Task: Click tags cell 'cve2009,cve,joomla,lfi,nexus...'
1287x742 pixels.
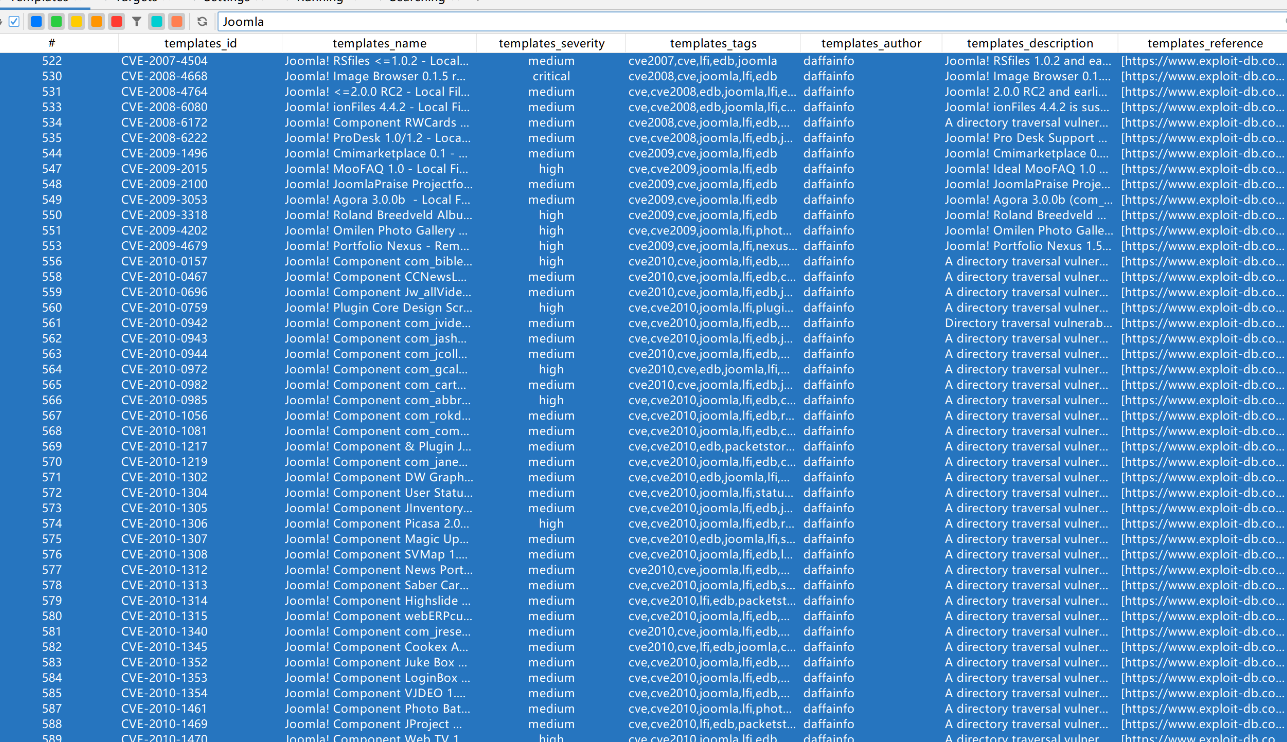Action: pos(713,246)
